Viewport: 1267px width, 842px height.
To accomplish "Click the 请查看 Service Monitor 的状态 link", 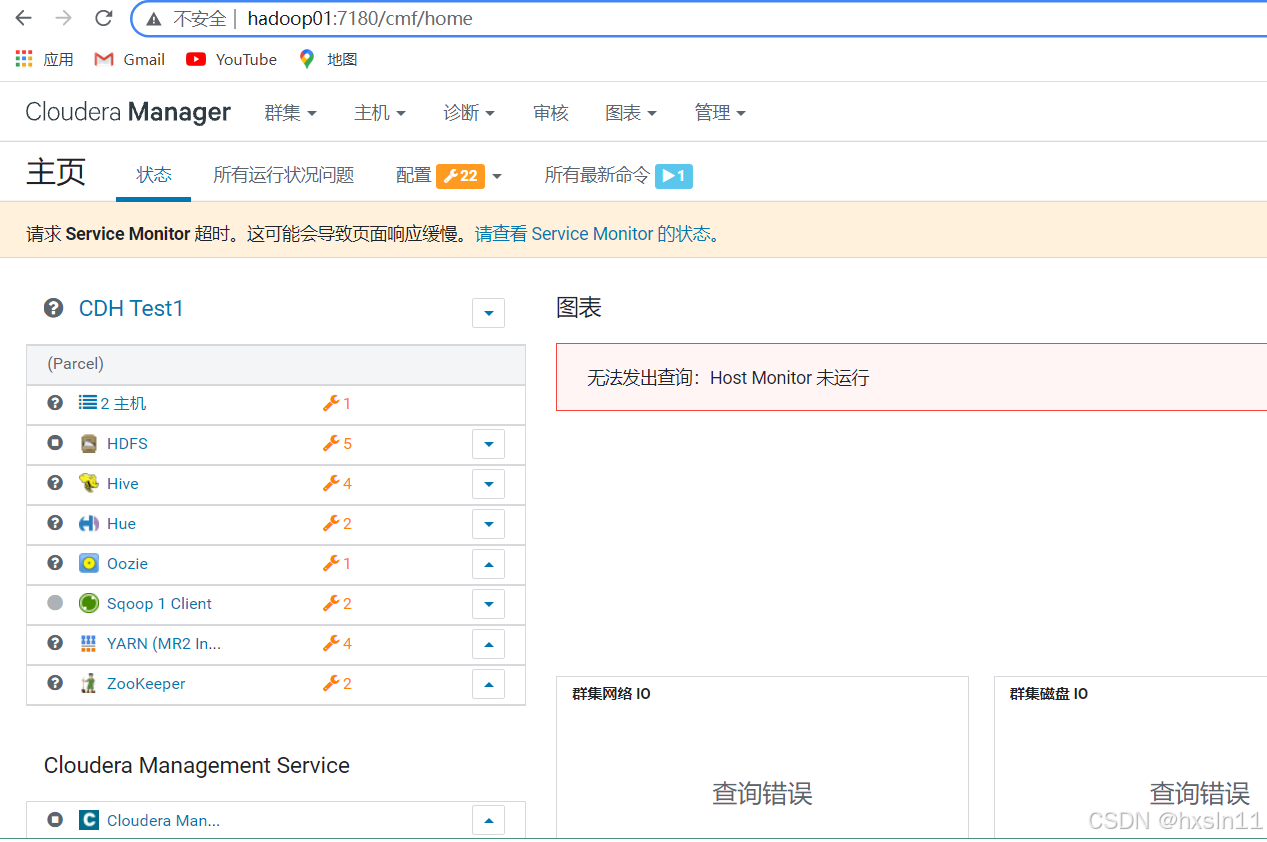I will click(x=597, y=234).
